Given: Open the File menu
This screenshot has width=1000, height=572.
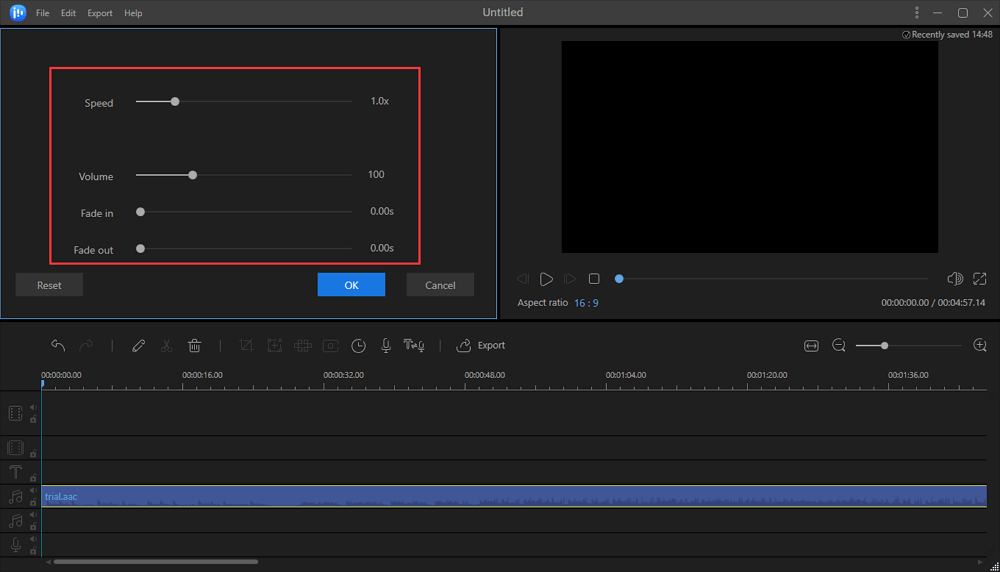Looking at the screenshot, I should tap(42, 14).
